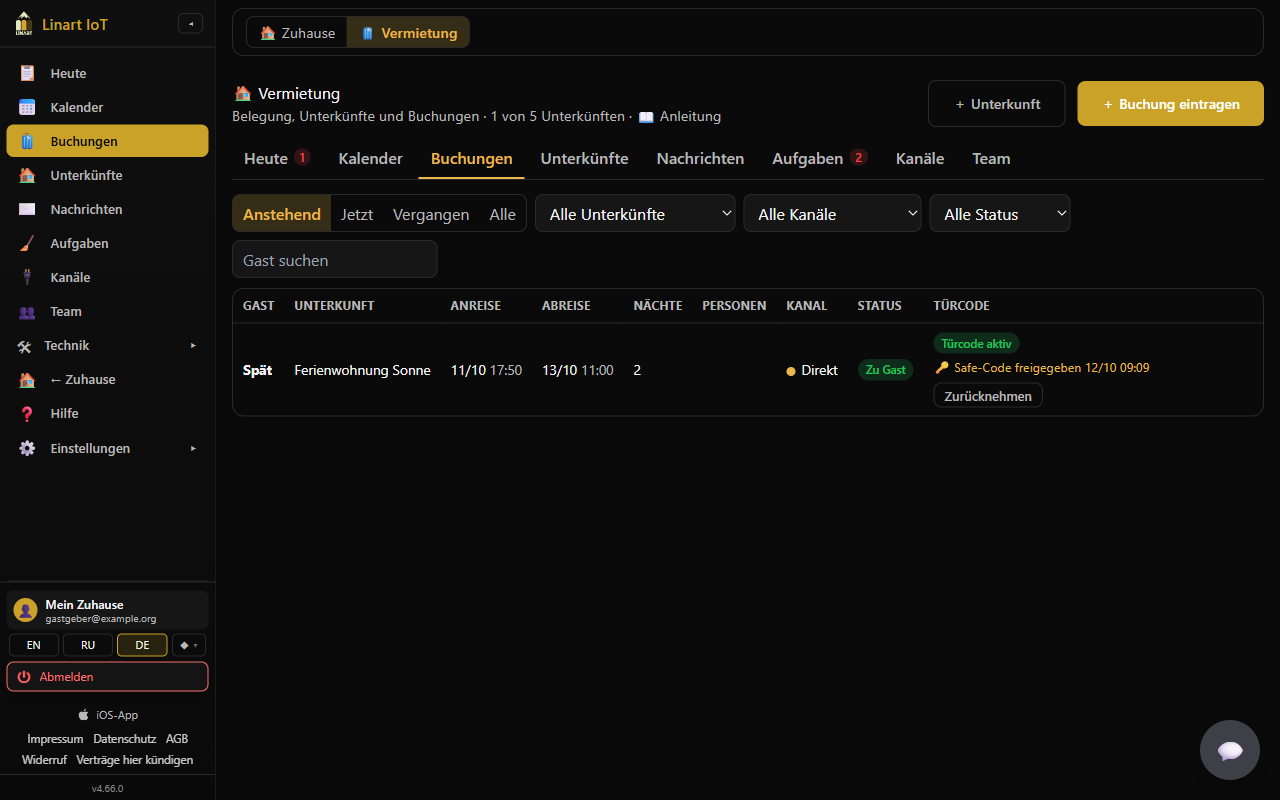Image resolution: width=1280 pixels, height=800 pixels.
Task: Switch language to EN
Action: [34, 645]
